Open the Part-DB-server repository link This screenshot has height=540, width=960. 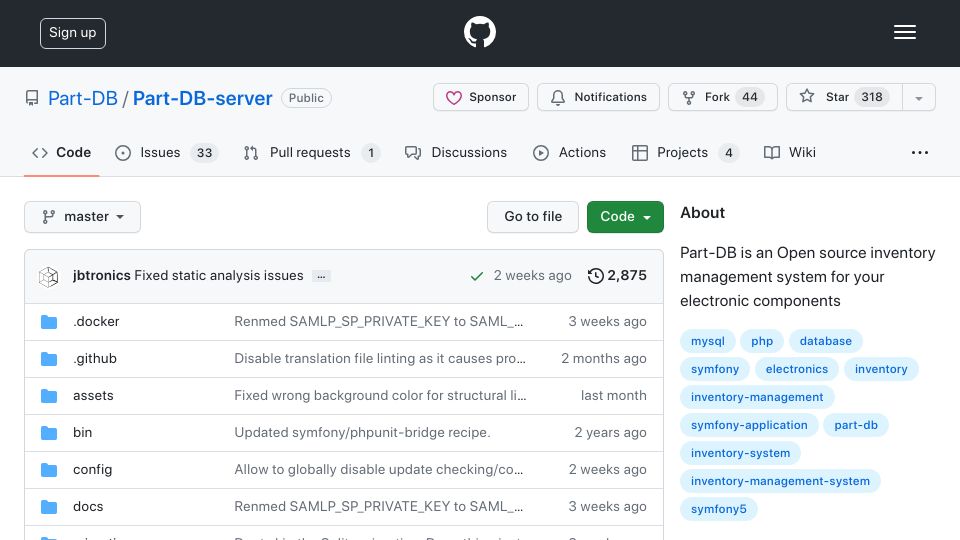[203, 98]
